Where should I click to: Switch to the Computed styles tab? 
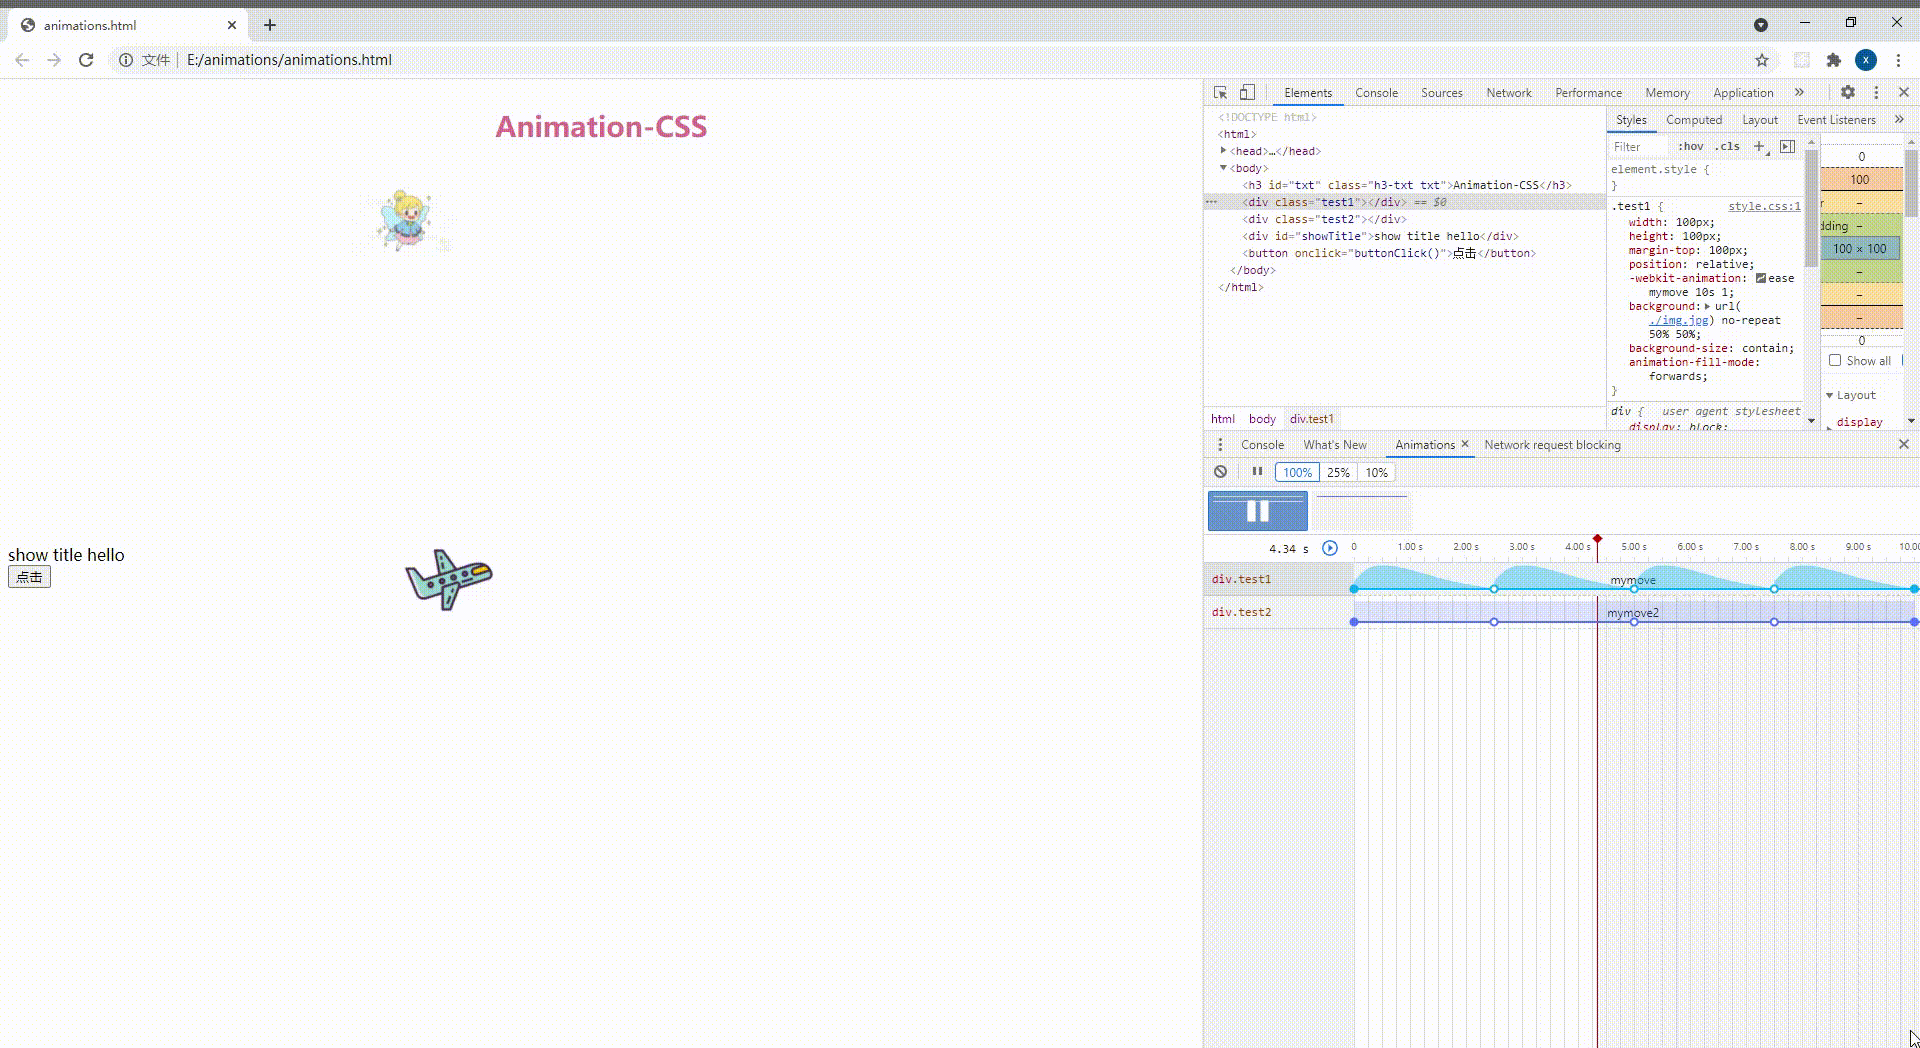[1694, 120]
